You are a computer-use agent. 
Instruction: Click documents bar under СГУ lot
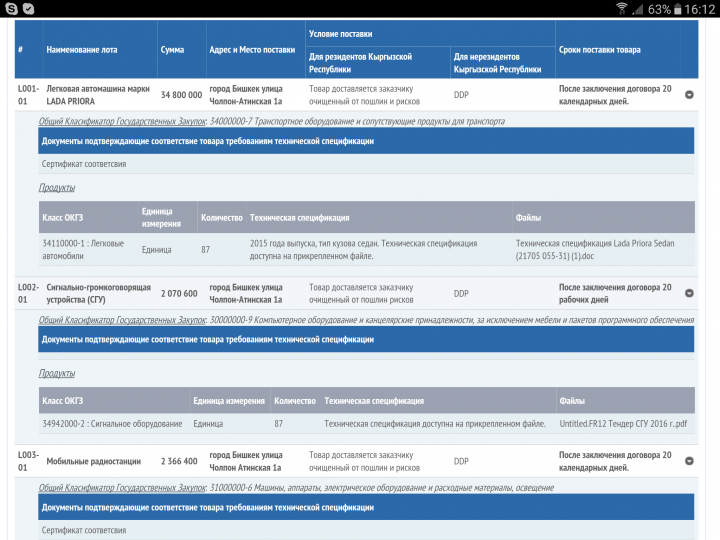(x=366, y=339)
